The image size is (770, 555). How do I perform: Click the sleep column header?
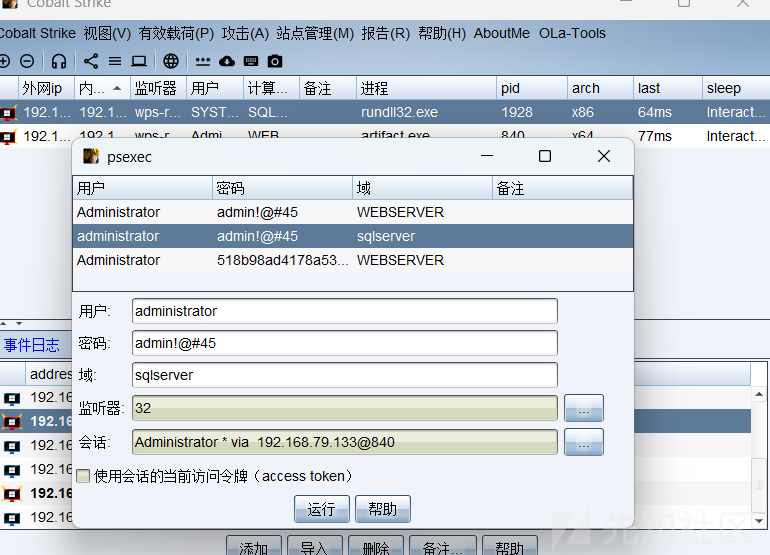736,88
